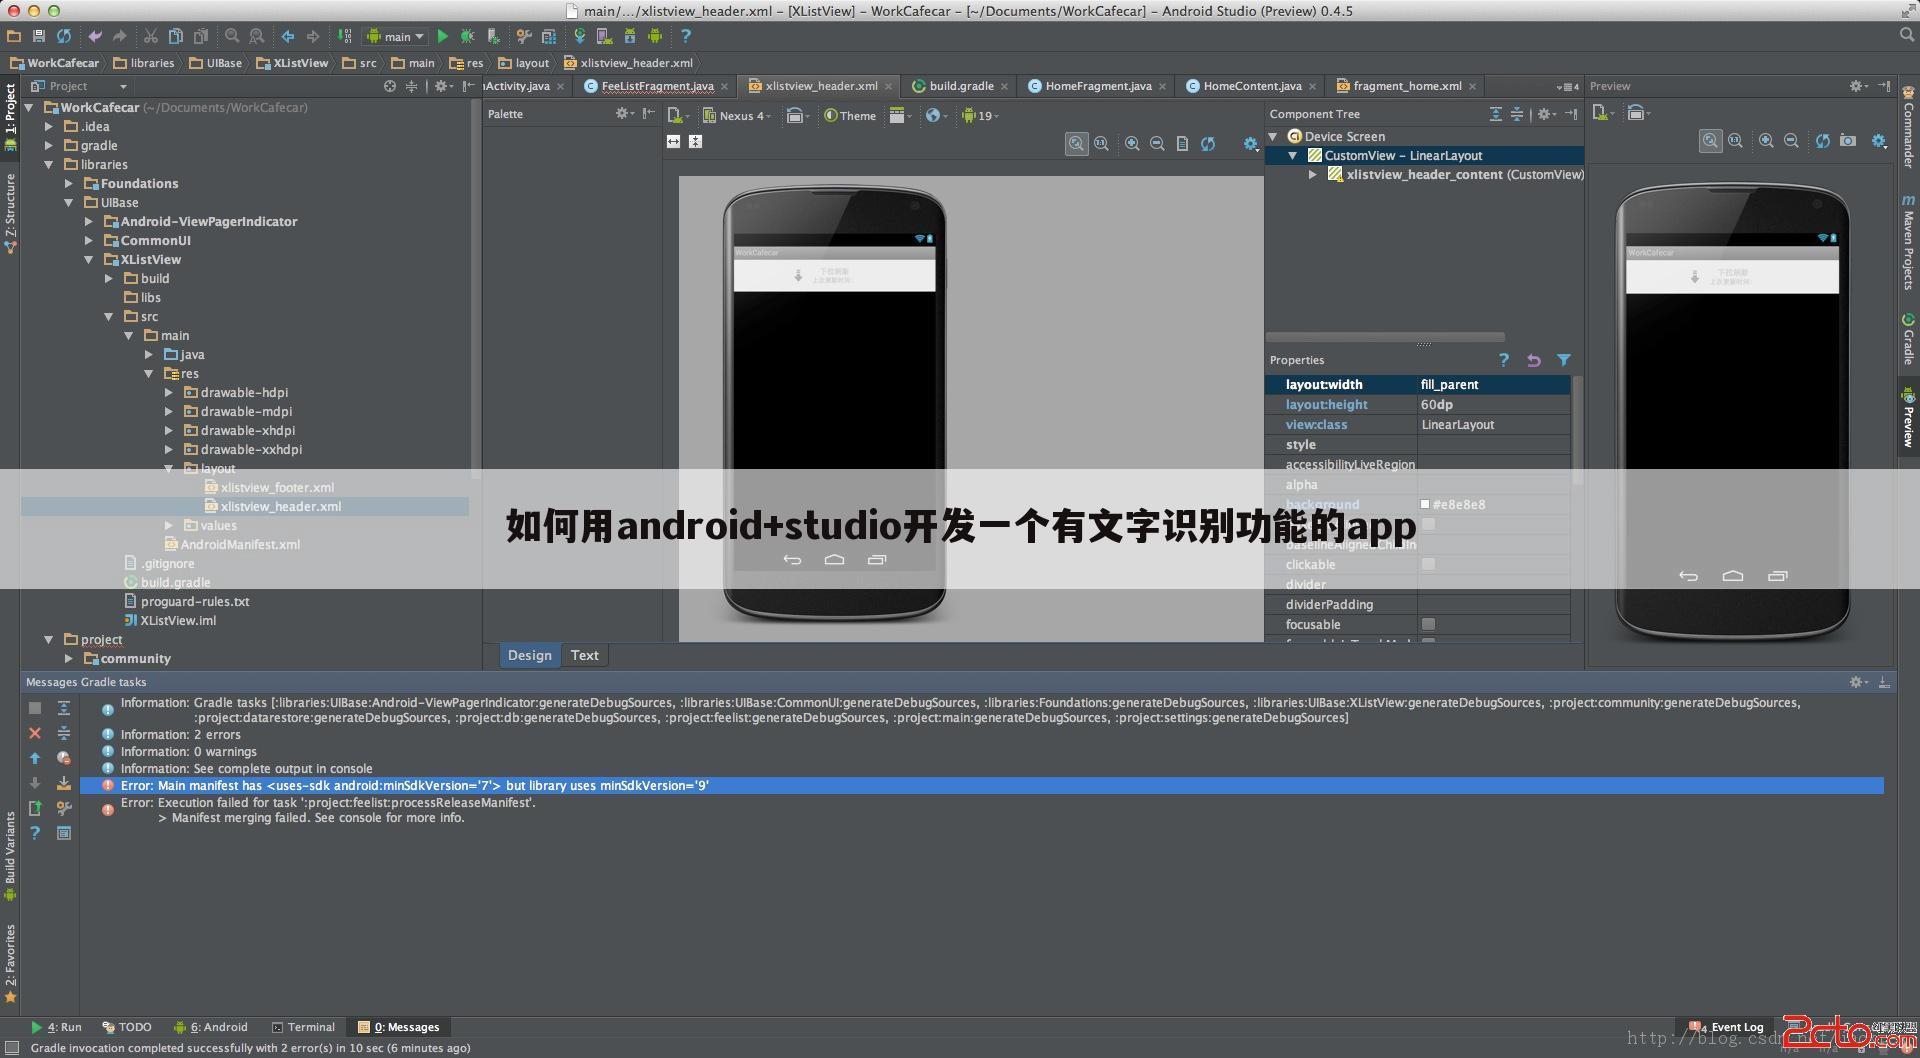The height and width of the screenshot is (1058, 1920).
Task: Click the search magnifier at top right
Action: tap(1906, 35)
